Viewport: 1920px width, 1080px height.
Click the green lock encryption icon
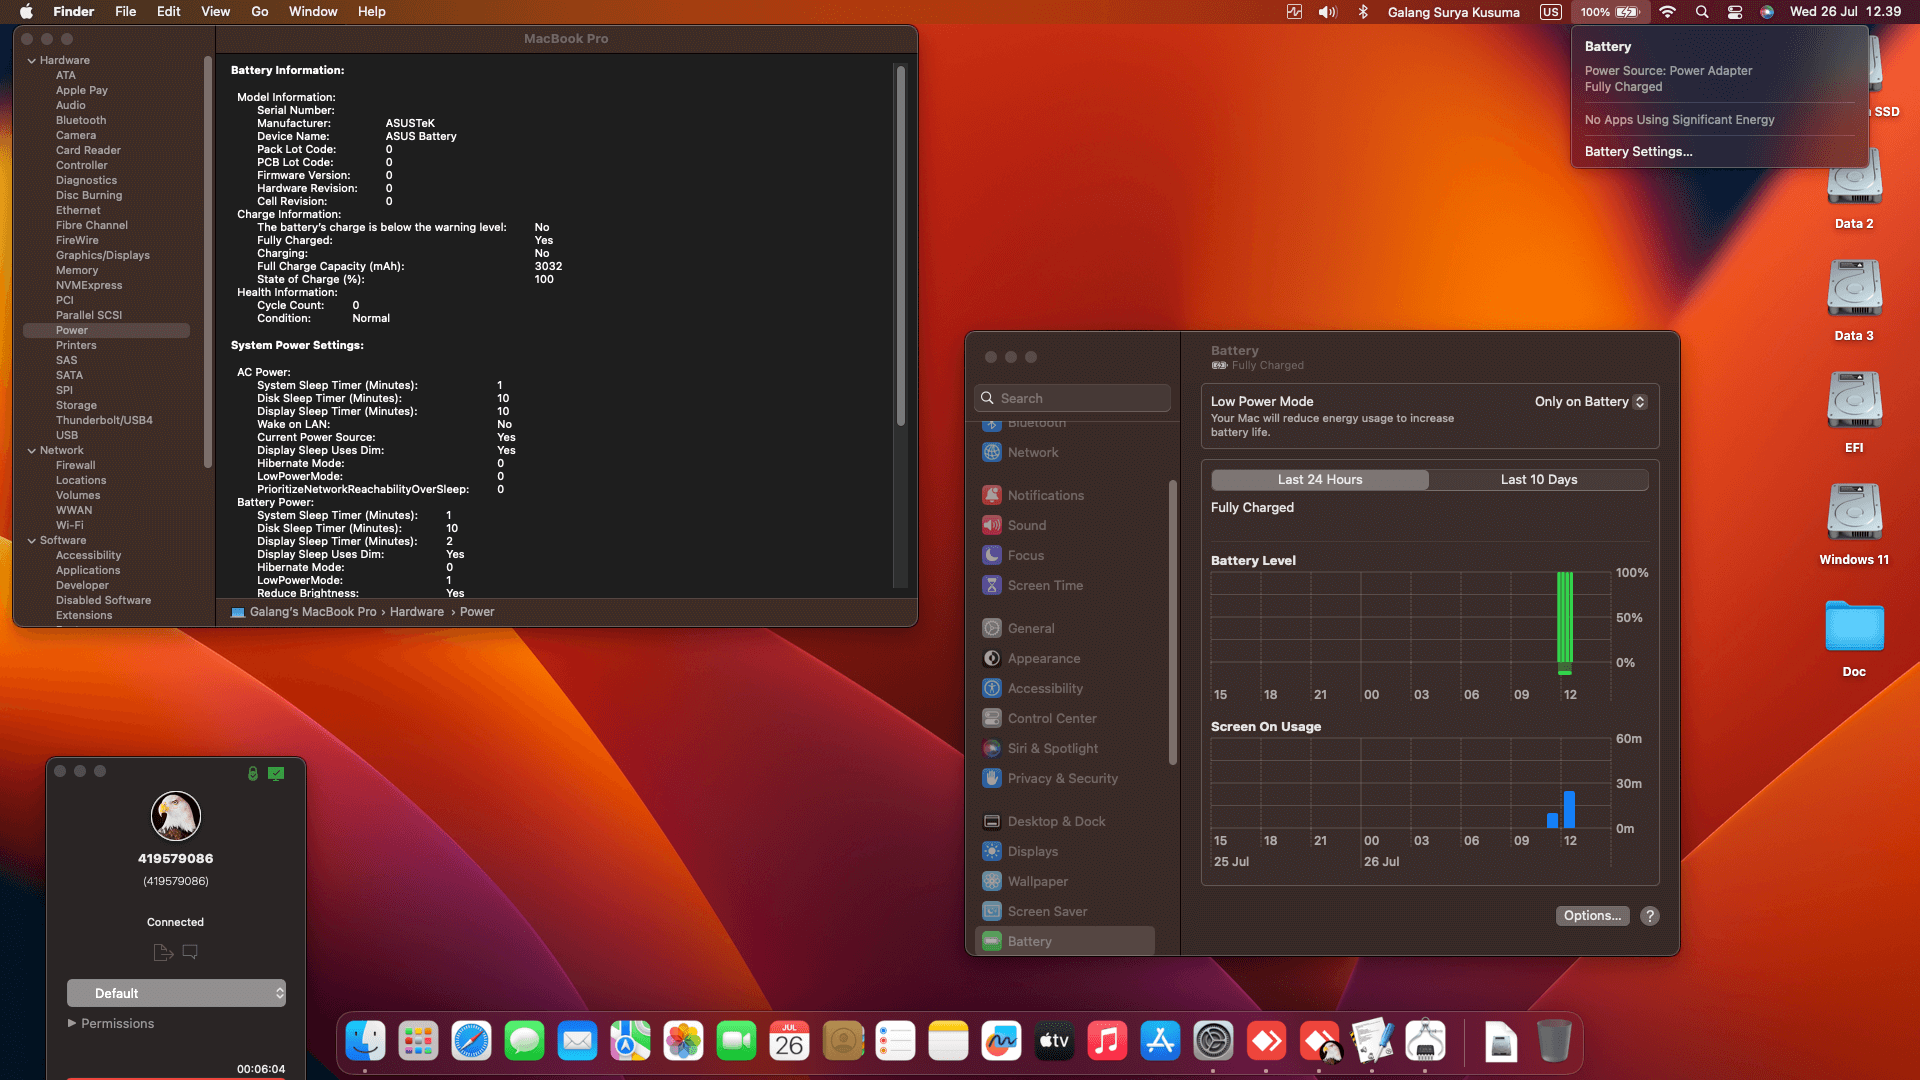pos(253,773)
